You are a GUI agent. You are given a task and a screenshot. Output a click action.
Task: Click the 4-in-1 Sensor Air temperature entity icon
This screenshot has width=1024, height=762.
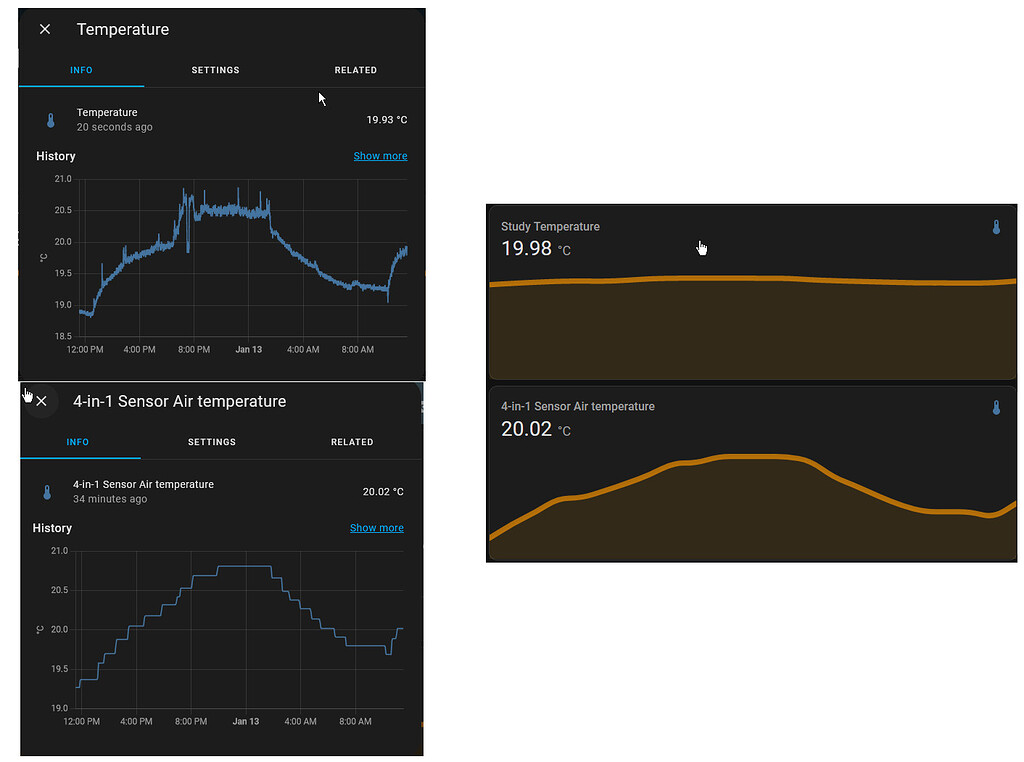[x=46, y=491]
